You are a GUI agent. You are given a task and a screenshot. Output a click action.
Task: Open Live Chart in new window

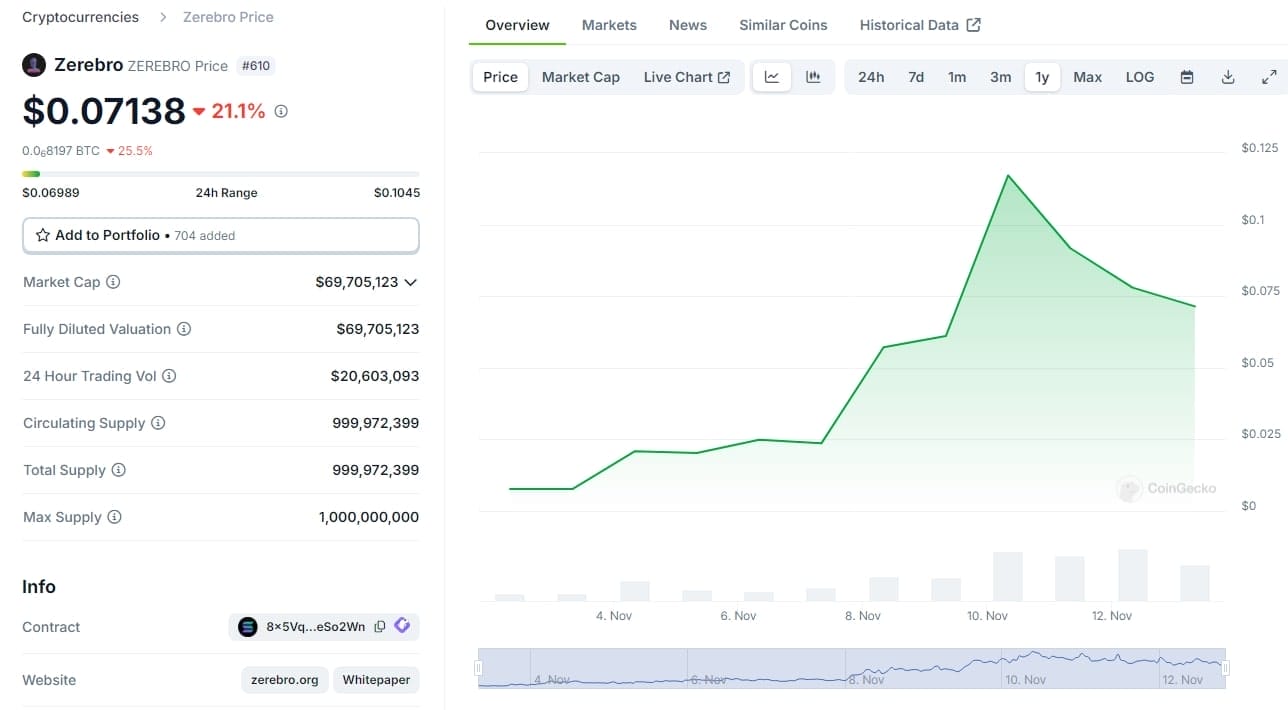[687, 77]
